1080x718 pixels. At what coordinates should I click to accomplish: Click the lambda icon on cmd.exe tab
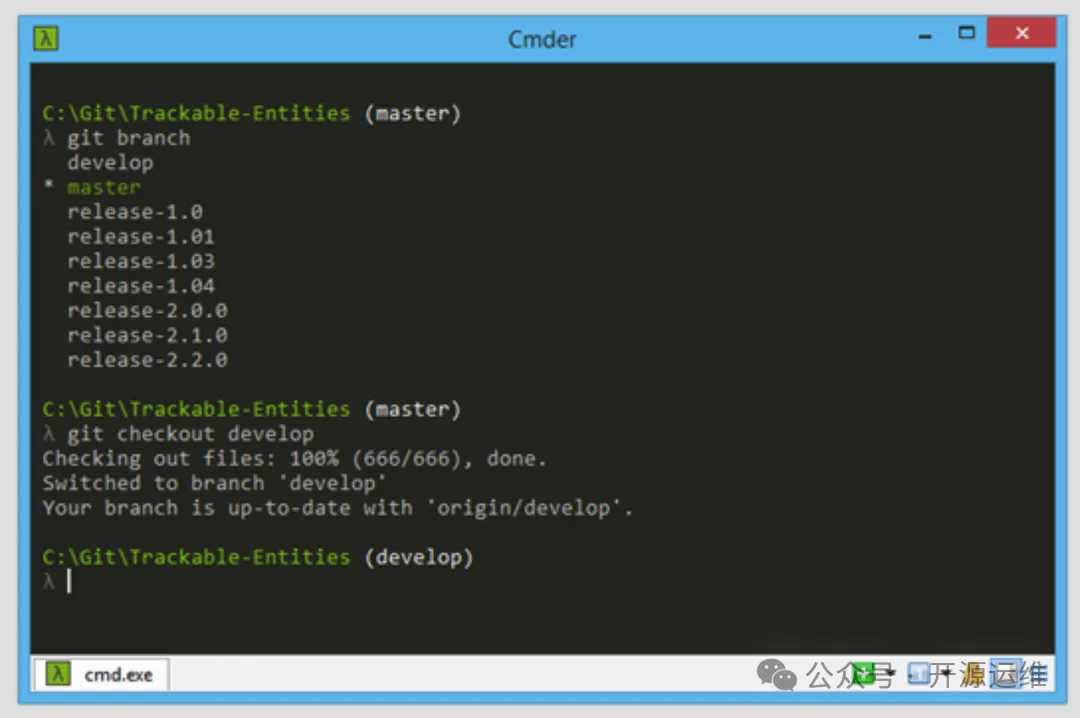pos(58,674)
